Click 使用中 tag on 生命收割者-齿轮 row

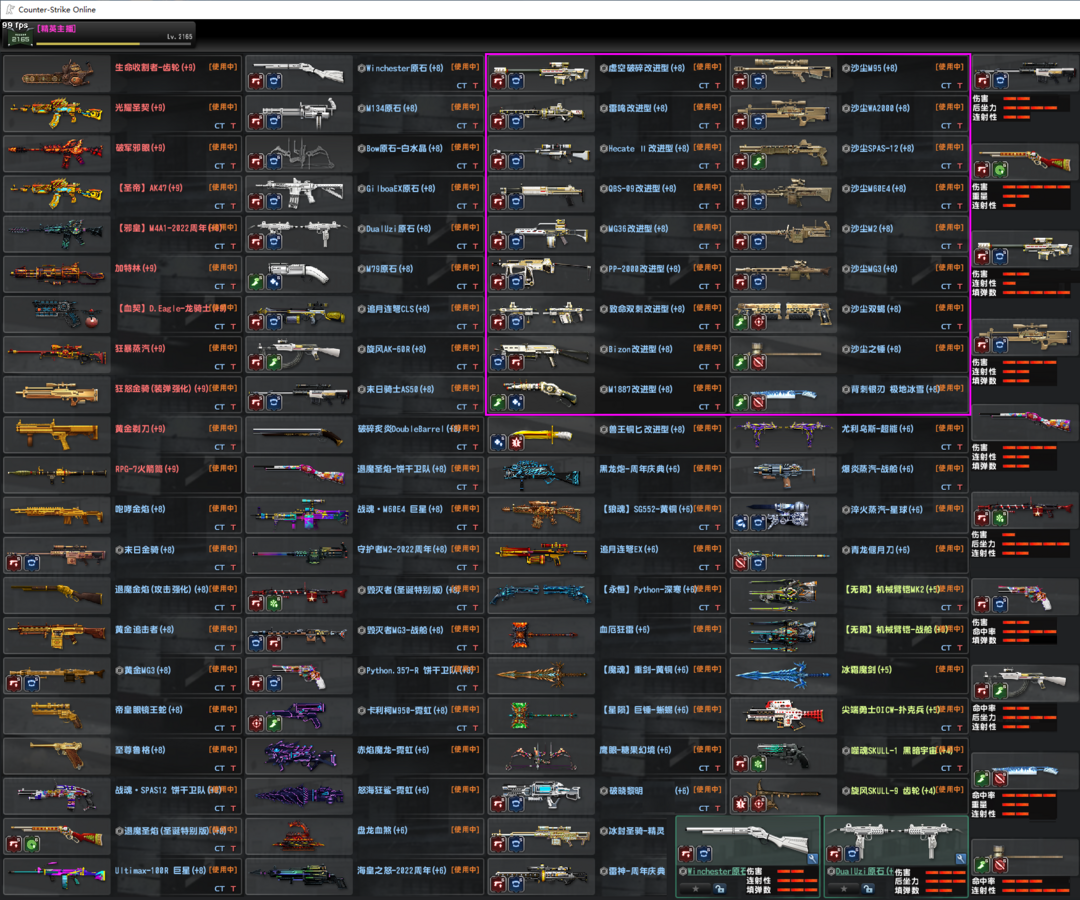[x=223, y=67]
